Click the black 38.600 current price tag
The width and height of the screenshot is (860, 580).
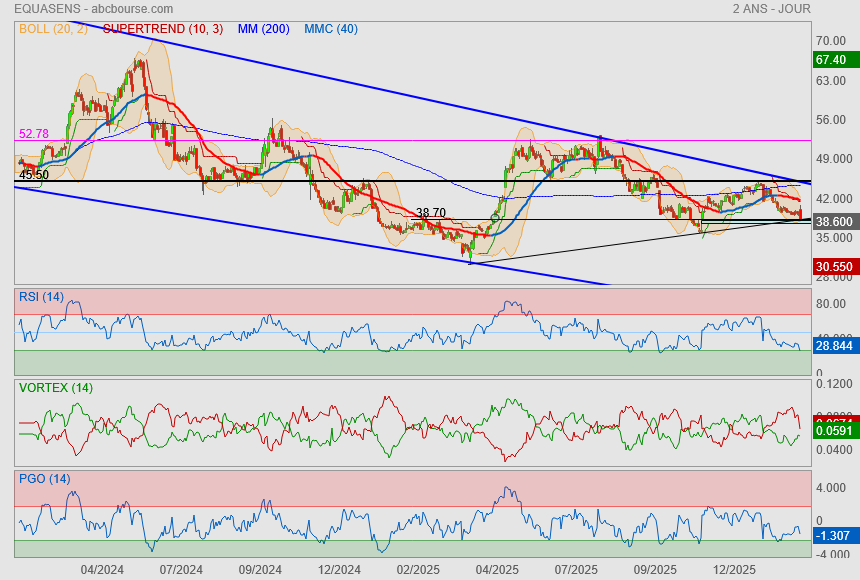pyautogui.click(x=834, y=222)
